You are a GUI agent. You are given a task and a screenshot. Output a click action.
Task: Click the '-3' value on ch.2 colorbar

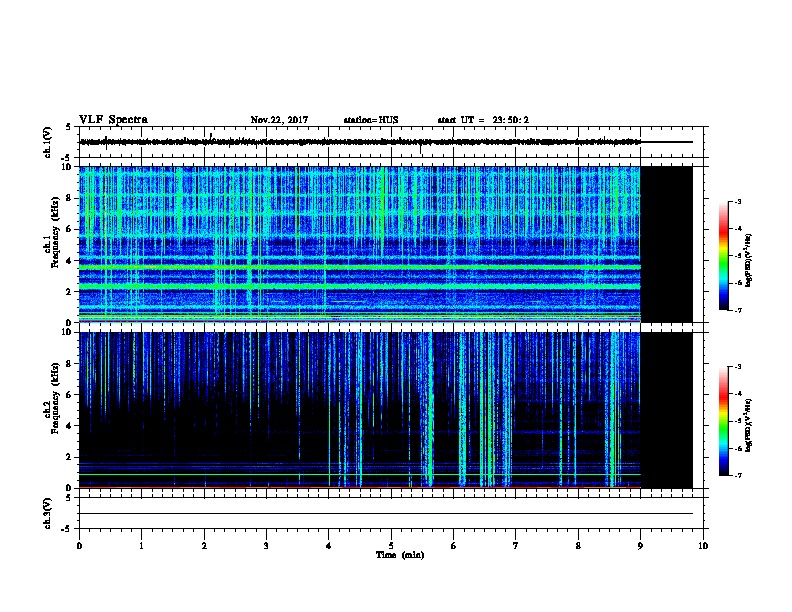coord(737,367)
